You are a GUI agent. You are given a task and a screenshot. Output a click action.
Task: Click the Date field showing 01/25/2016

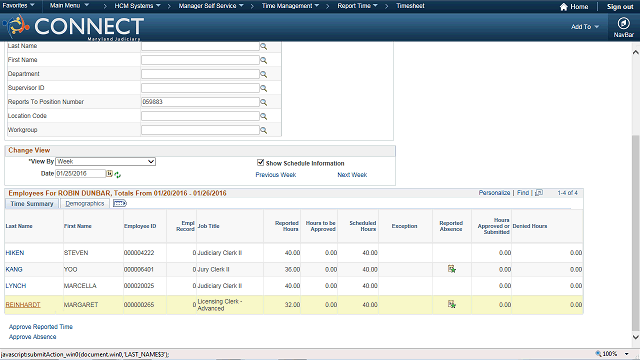click(80, 173)
